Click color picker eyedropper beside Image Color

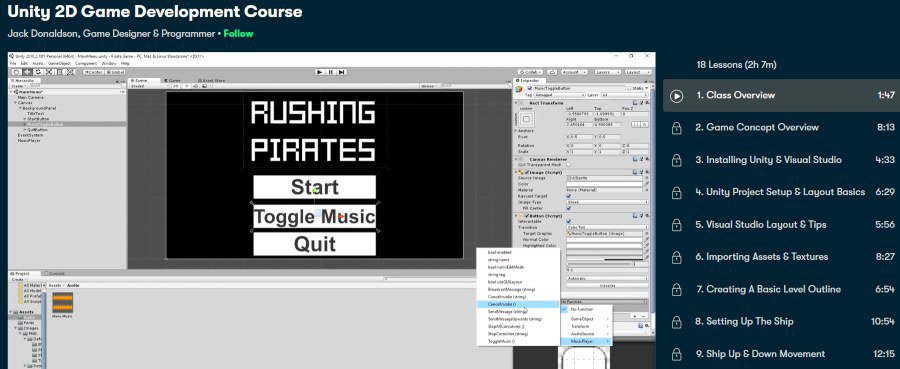646,184
